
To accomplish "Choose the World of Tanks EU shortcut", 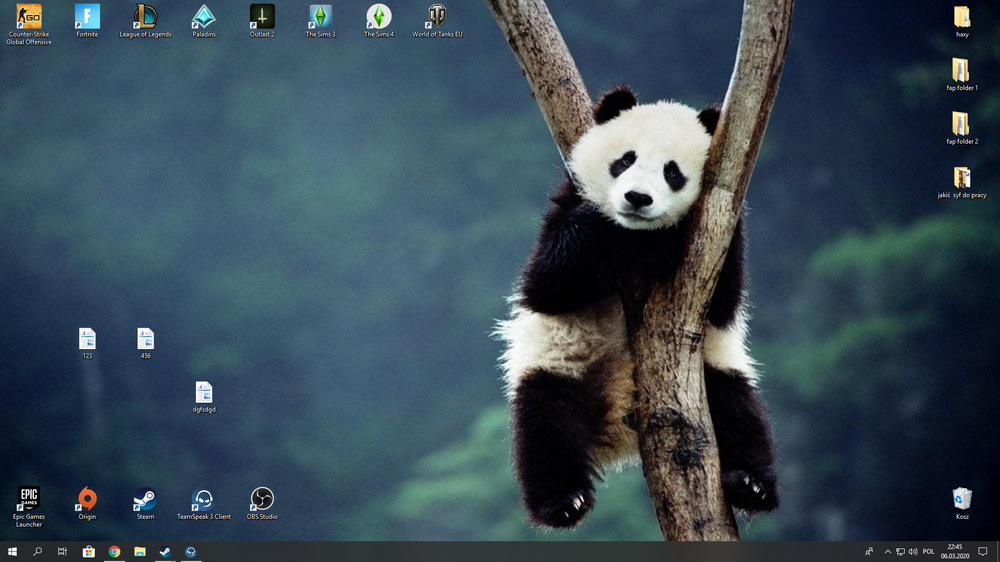I will [437, 20].
